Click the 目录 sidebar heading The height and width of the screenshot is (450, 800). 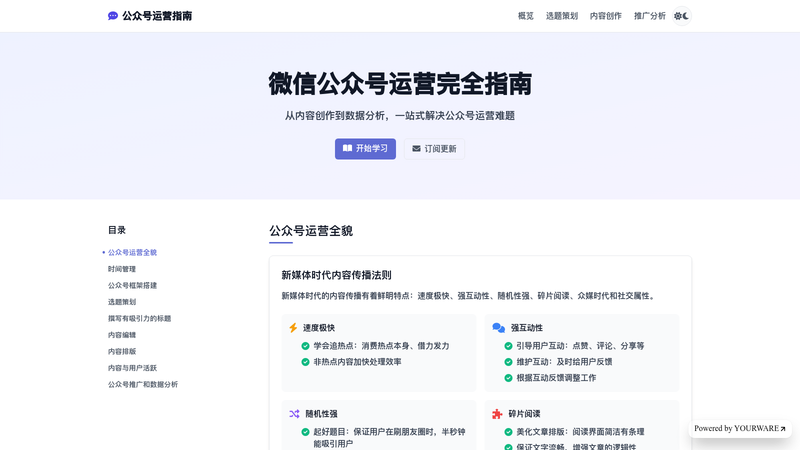pos(117,230)
